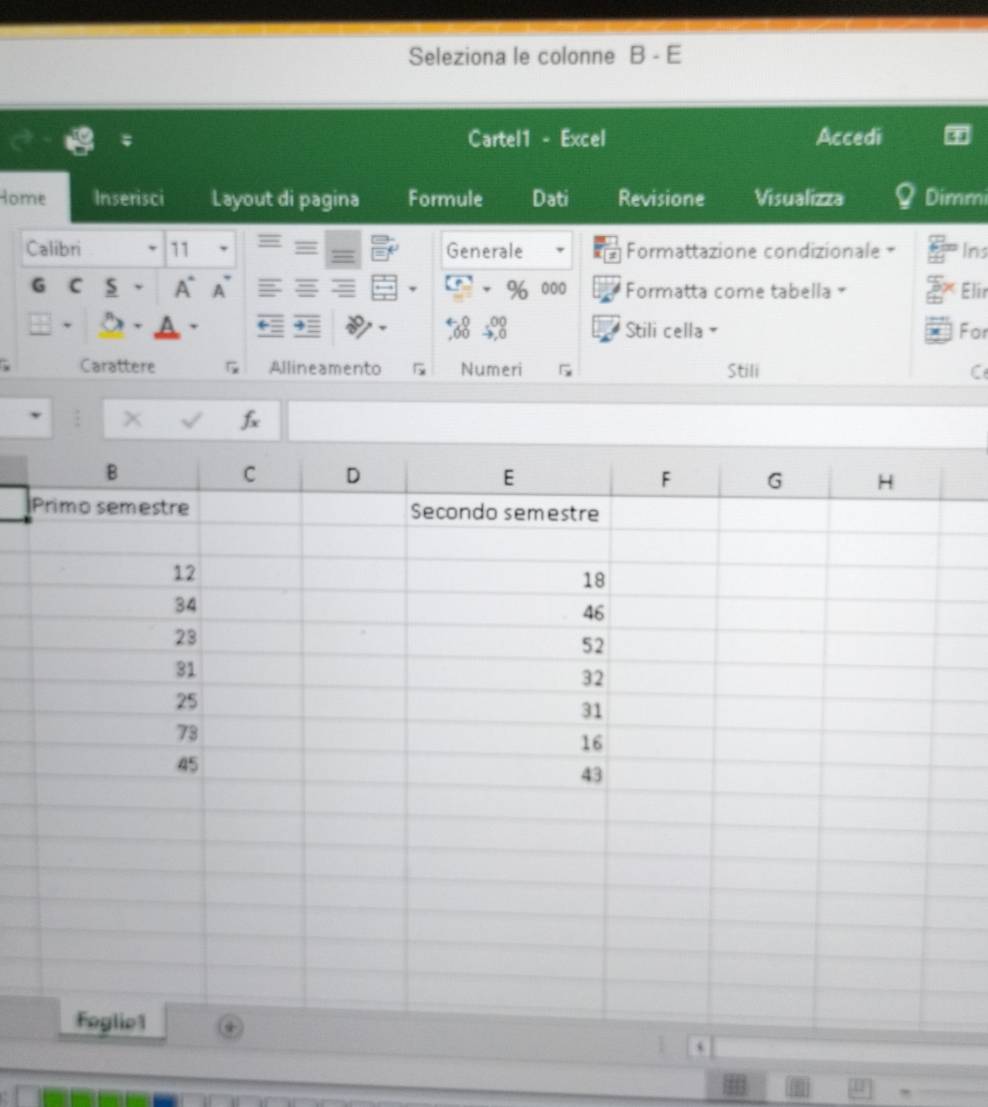Toggle bold (G) formatting
The width and height of the screenshot is (988, 1107).
[x=38, y=288]
